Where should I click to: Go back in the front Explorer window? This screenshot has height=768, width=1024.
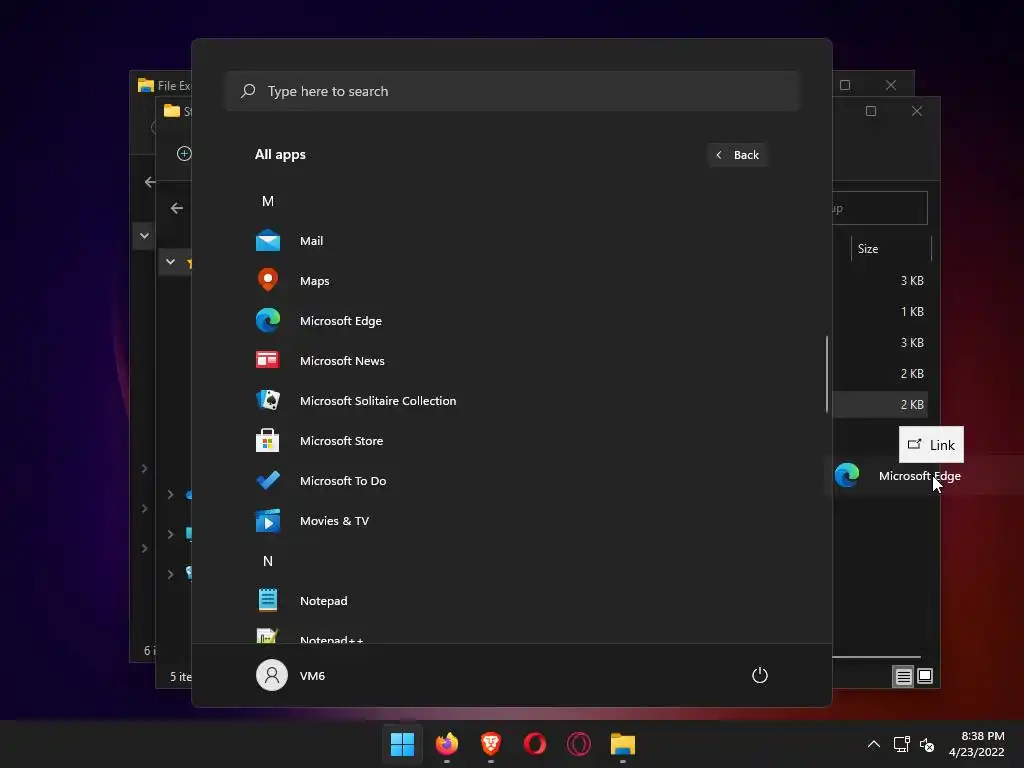tap(176, 208)
